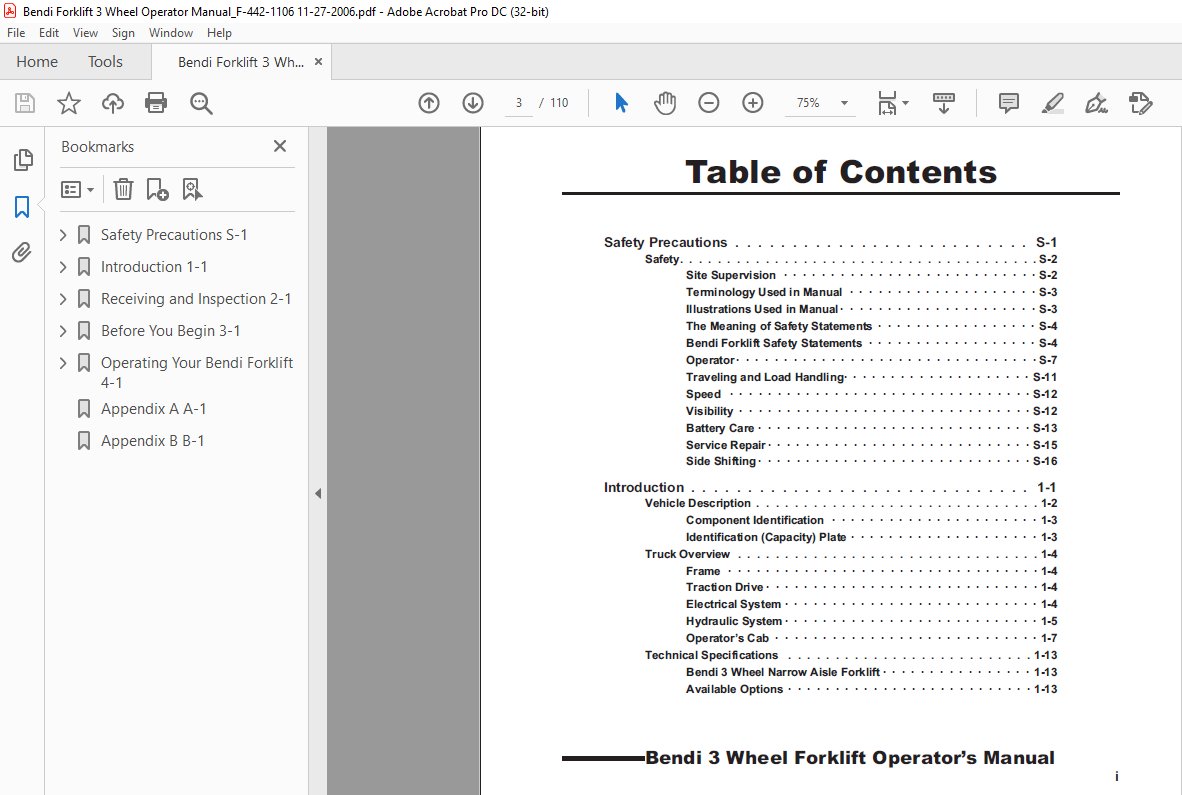Image resolution: width=1182 pixels, height=795 pixels.
Task: Open the Fill and Sign tool
Action: point(1096,102)
